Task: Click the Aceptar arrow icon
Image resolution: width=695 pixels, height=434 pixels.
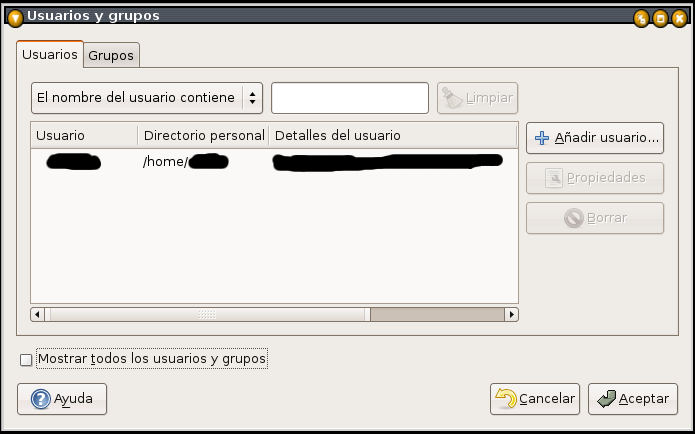Action: (605, 399)
